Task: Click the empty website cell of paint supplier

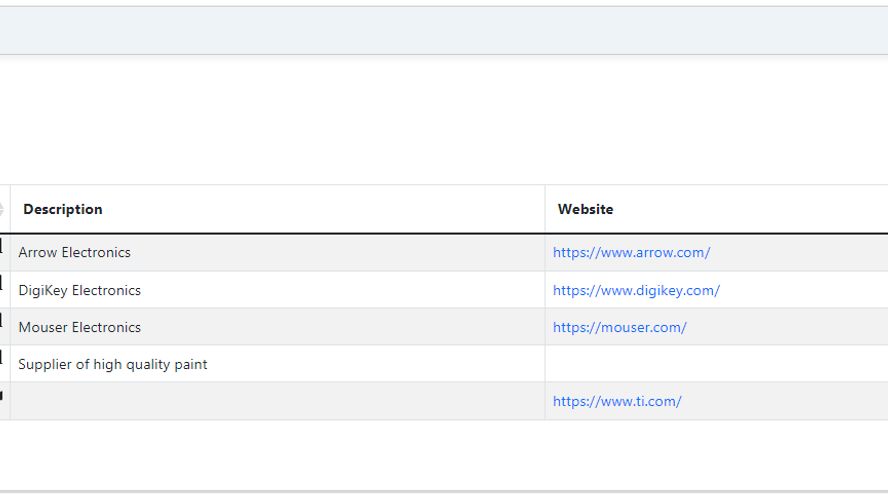Action: tap(716, 364)
